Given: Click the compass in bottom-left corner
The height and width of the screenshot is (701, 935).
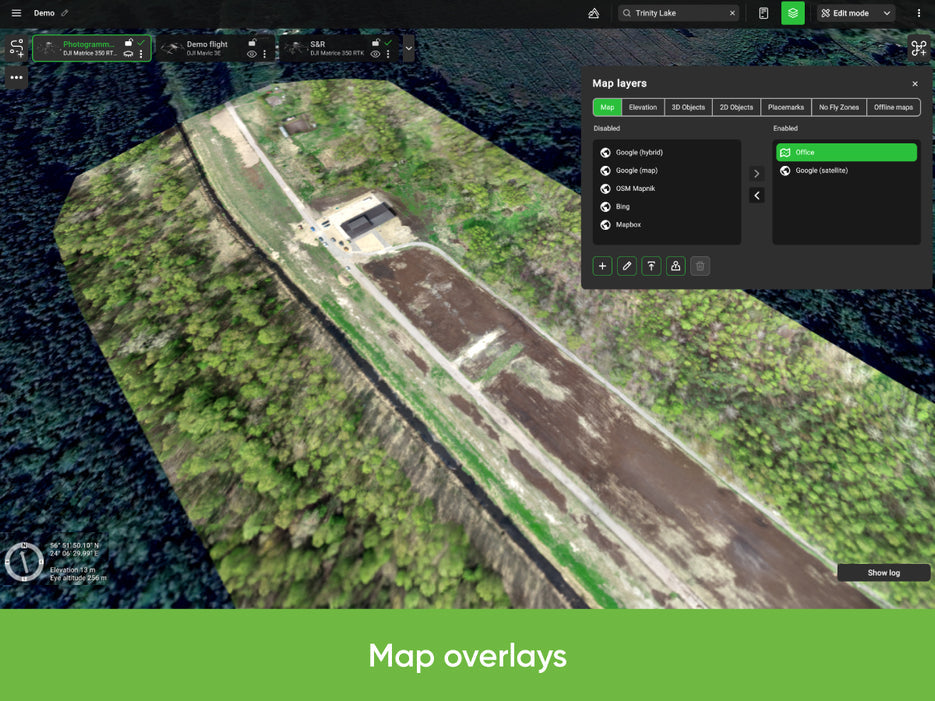Looking at the screenshot, I should click(23, 561).
